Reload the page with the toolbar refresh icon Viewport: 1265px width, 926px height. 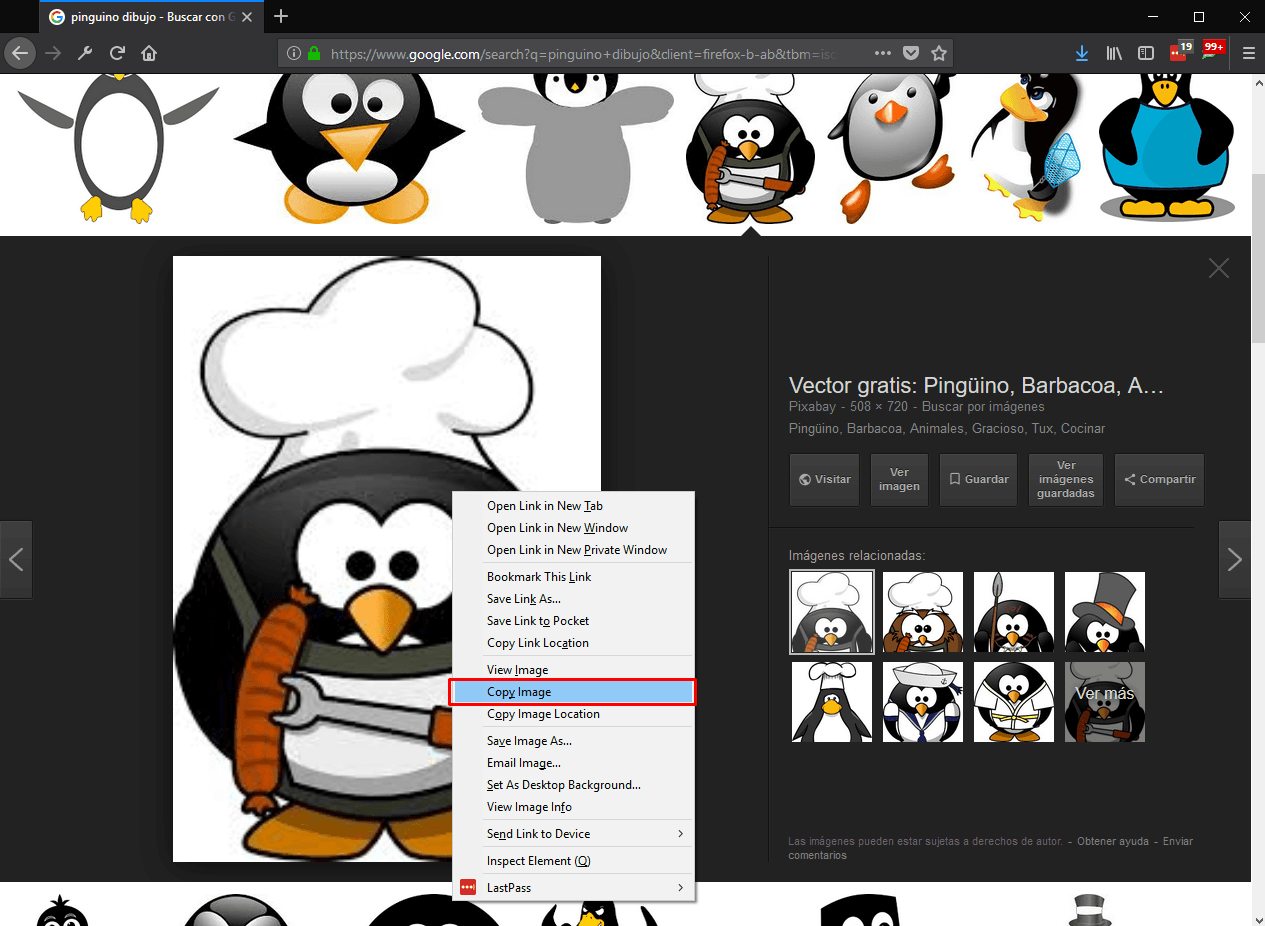click(117, 53)
